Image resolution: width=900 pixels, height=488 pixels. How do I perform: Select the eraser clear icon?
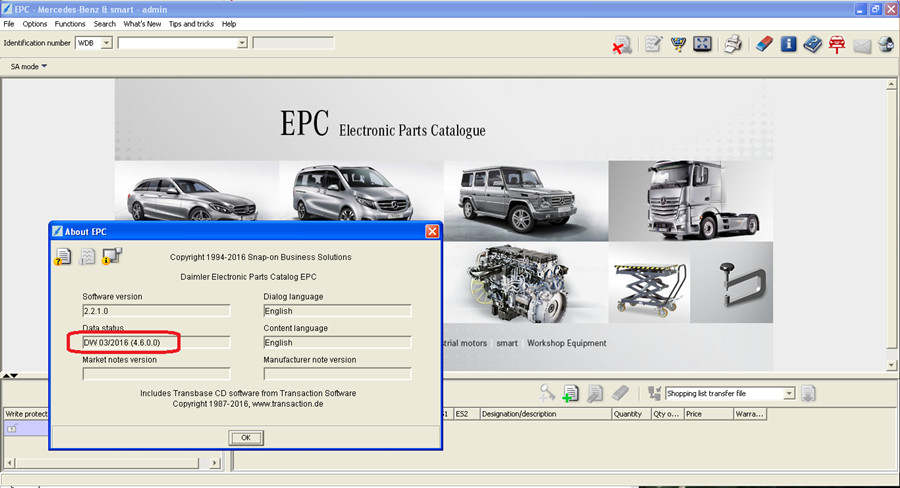pos(764,44)
